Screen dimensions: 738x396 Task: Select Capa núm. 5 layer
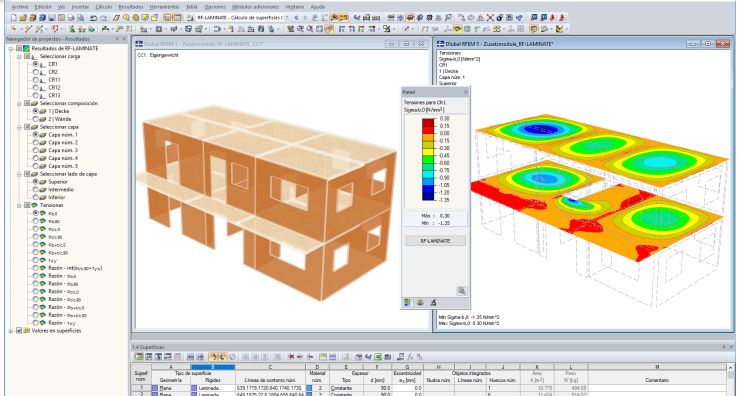pyautogui.click(x=35, y=166)
